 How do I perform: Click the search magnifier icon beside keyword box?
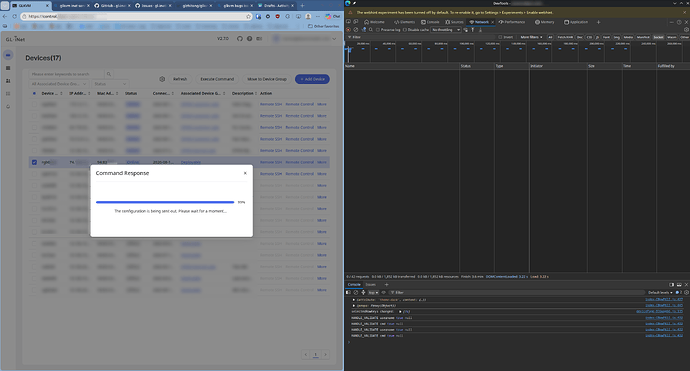click(x=109, y=74)
